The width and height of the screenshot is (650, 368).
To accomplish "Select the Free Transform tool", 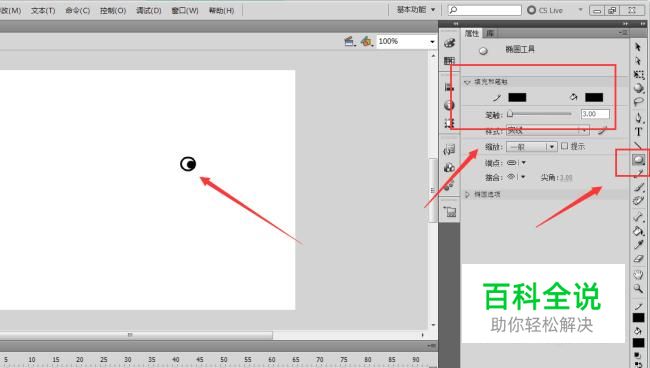I will click(638, 75).
